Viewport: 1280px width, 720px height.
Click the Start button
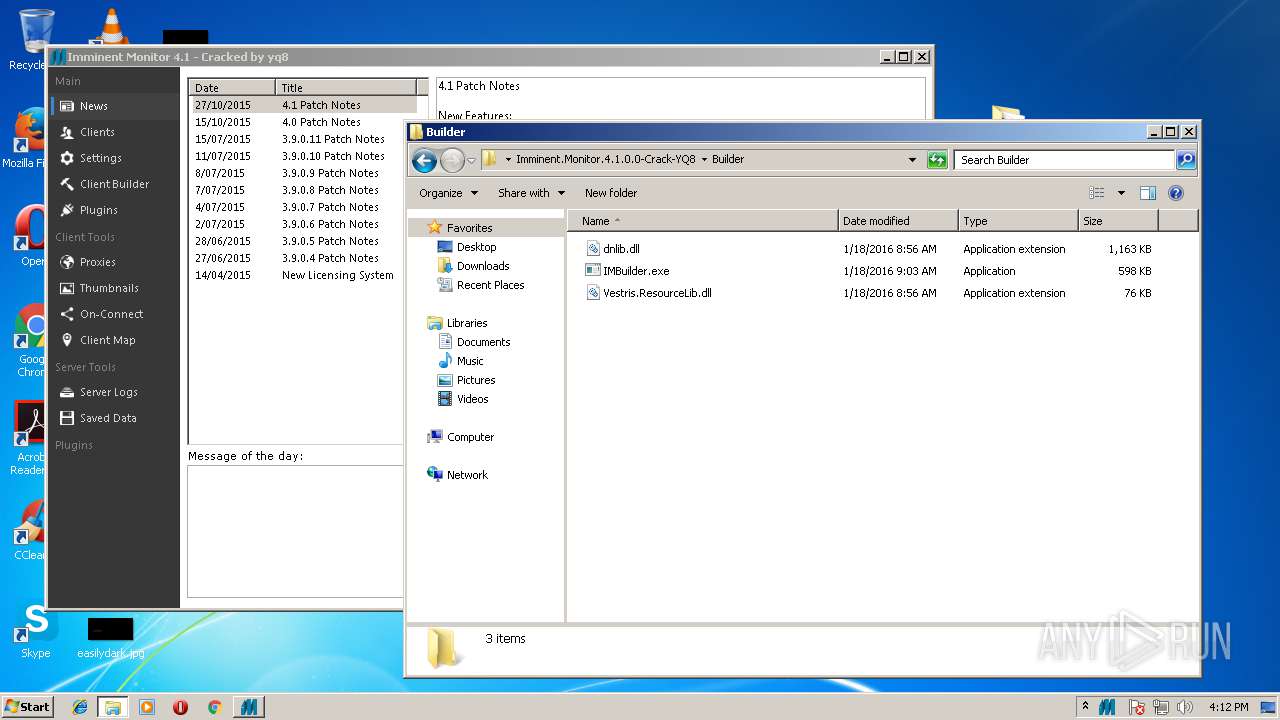[27, 707]
